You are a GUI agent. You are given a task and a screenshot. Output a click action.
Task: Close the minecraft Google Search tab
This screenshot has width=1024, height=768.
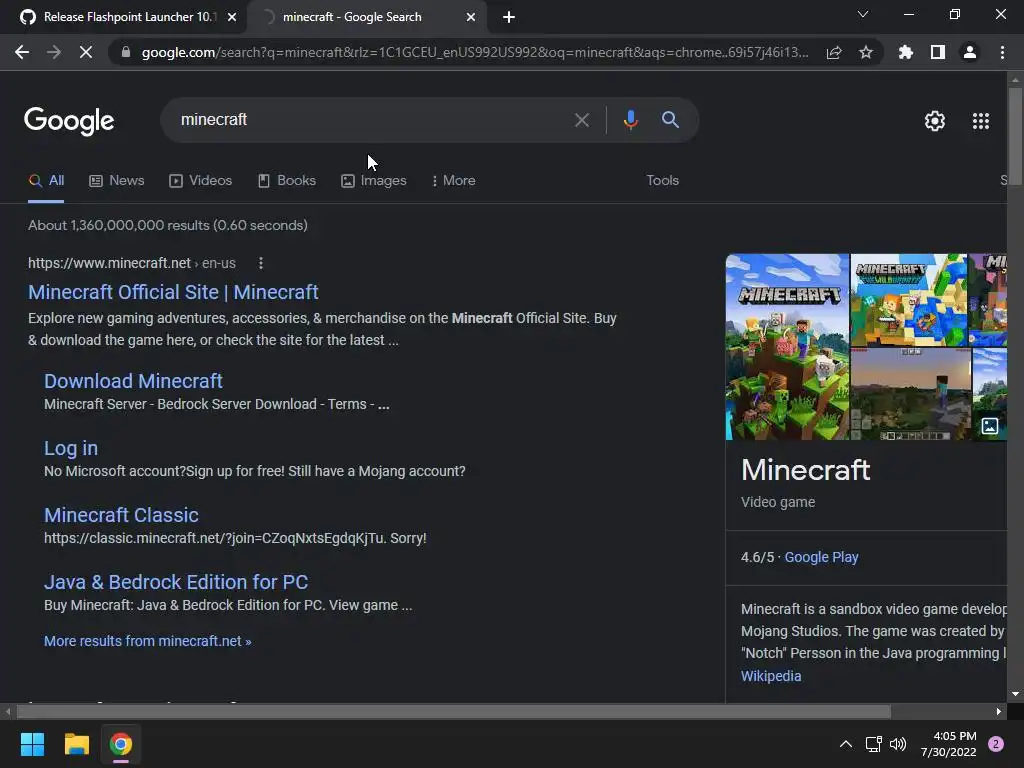click(x=471, y=17)
